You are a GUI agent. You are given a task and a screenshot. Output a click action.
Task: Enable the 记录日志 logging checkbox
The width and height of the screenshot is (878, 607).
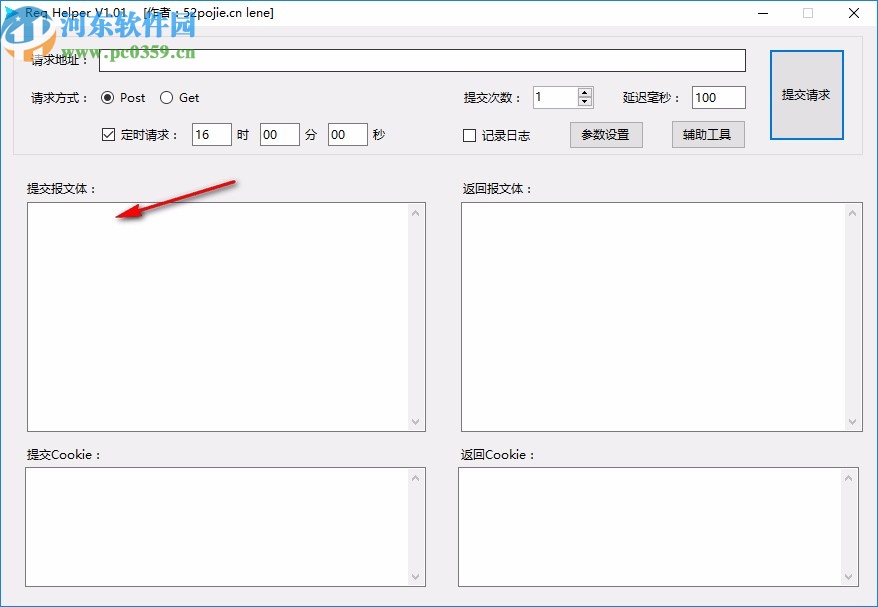tap(468, 135)
